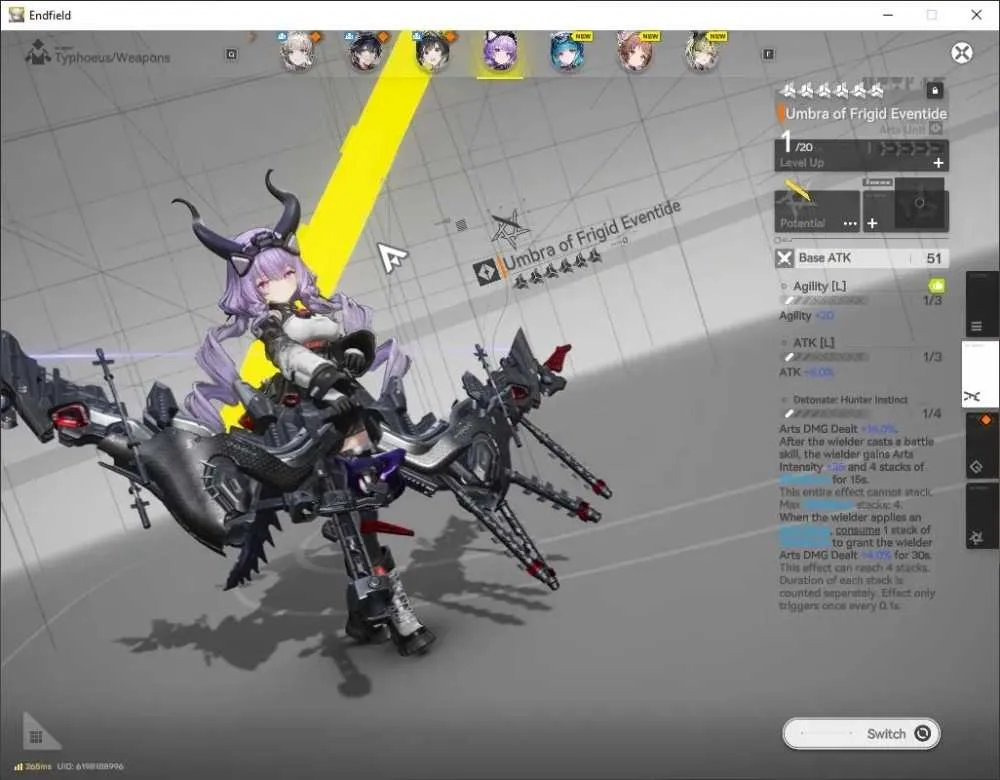
Task: Expand the Agility [L] skill entry
Action: click(820, 286)
